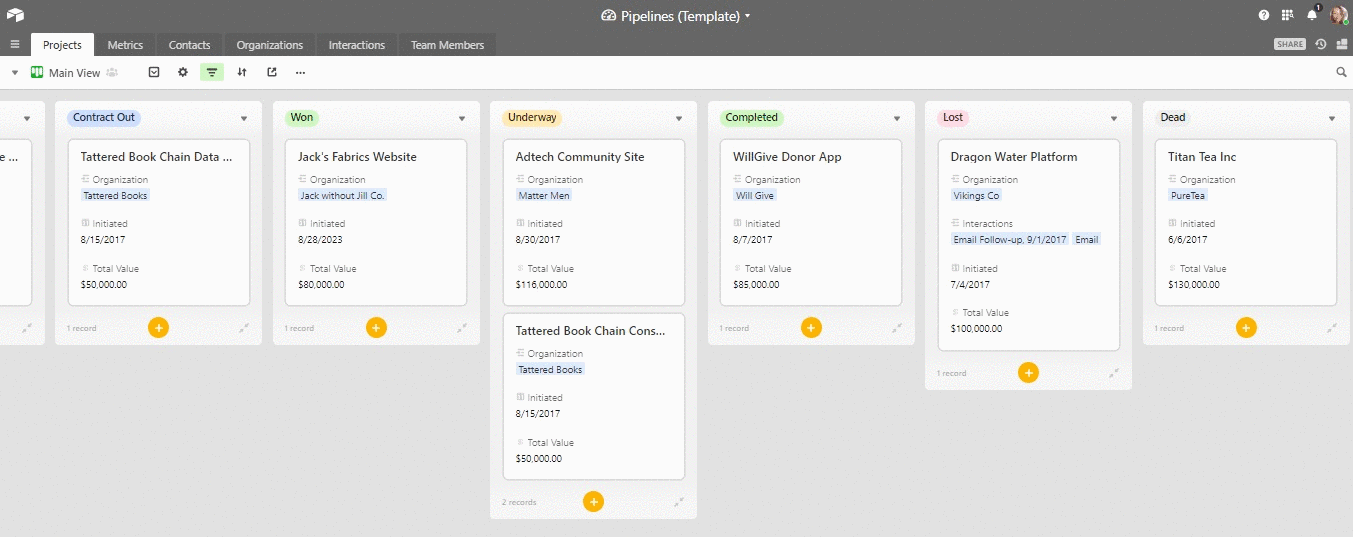This screenshot has width=1353, height=537.
Task: Click the Airtable logo home icon
Action: click(14, 15)
